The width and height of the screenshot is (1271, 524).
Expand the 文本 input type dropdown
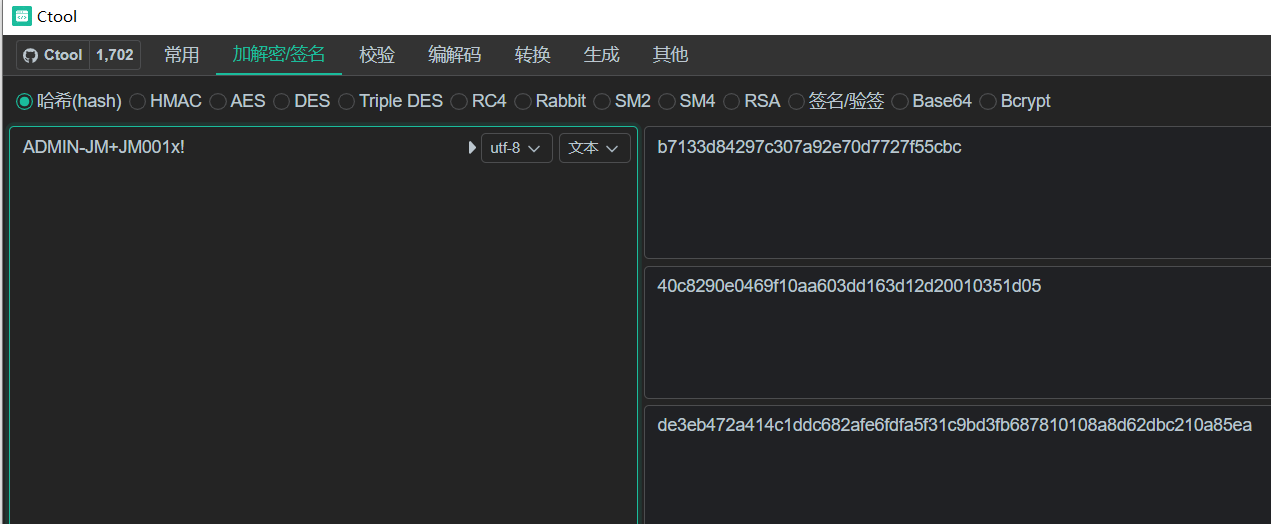click(x=594, y=148)
